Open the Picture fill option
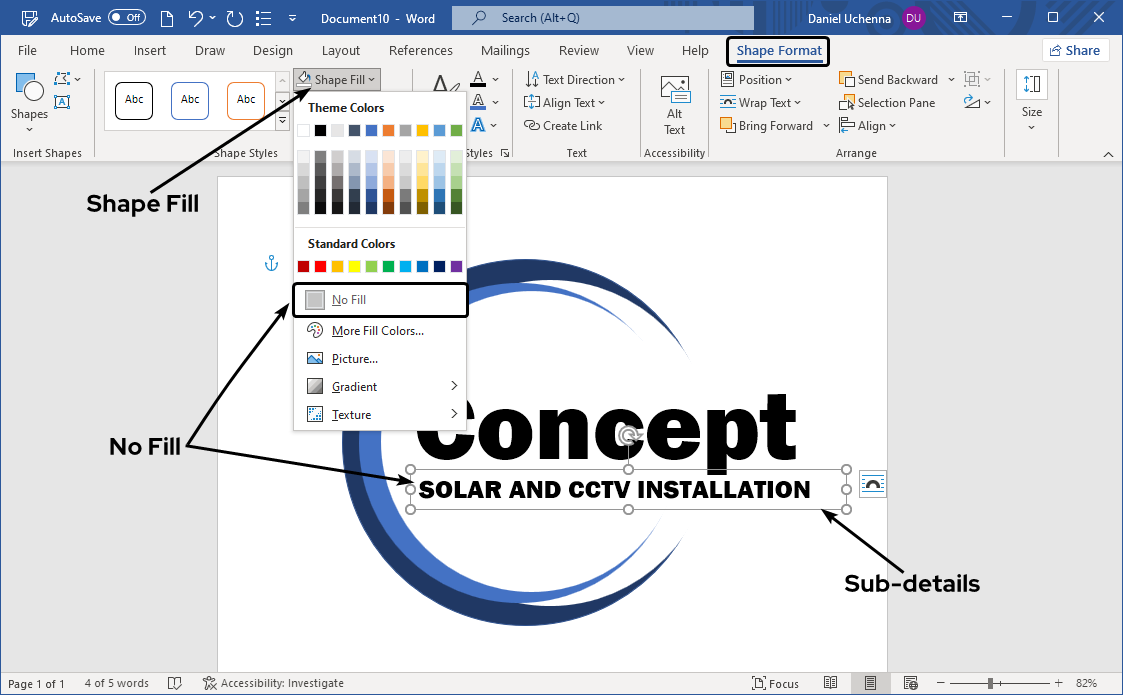Image resolution: width=1123 pixels, height=695 pixels. [355, 358]
